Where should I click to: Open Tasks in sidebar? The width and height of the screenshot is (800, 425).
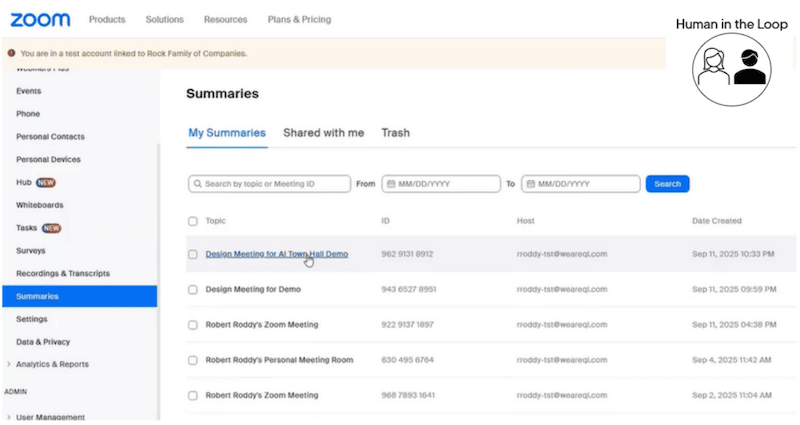(27, 228)
